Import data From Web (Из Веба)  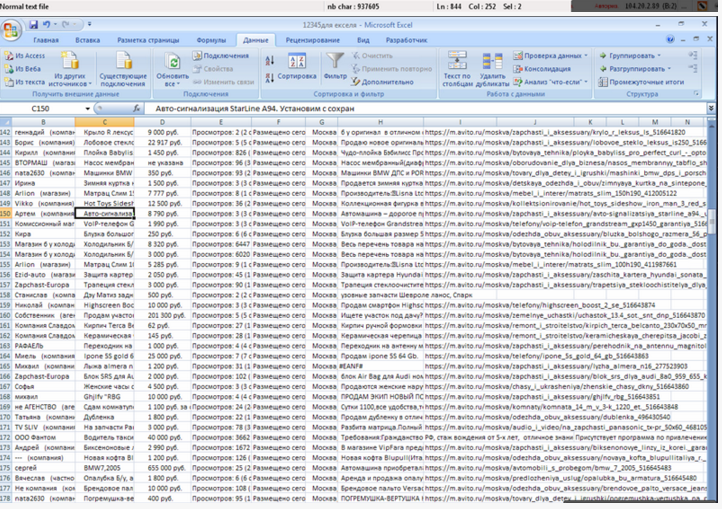tap(23, 69)
